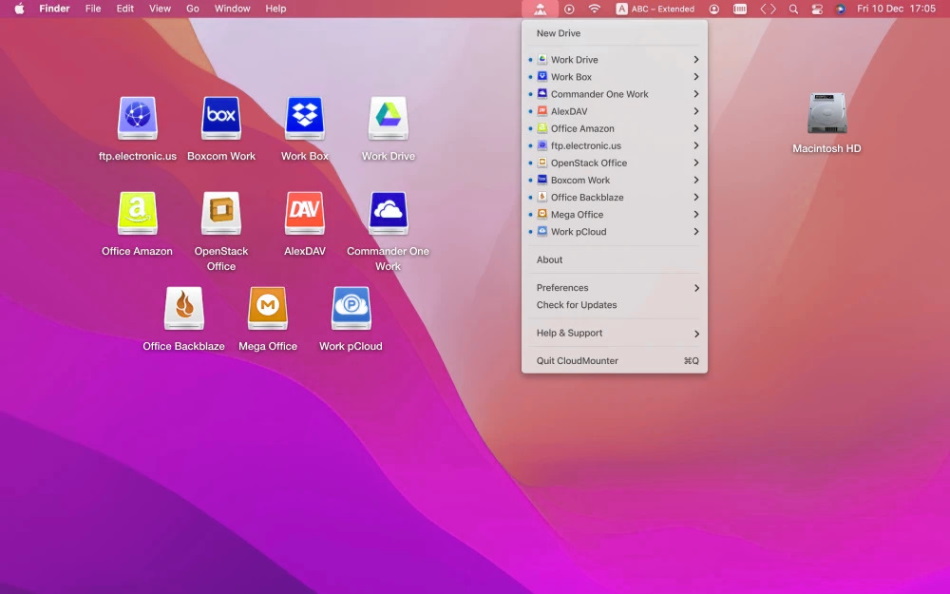This screenshot has width=950, height=594.
Task: Open Help & Support submenu
Action: [x=614, y=333]
